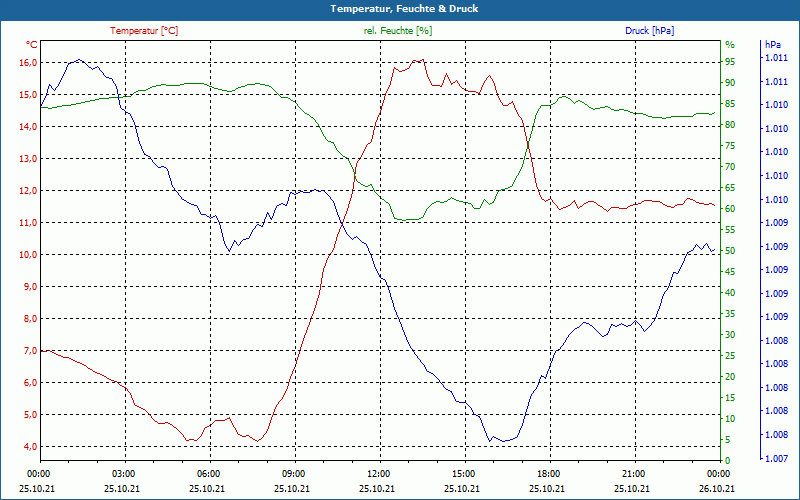Select the '65' humidity axis value
This screenshot has height=500, width=800.
coord(730,188)
